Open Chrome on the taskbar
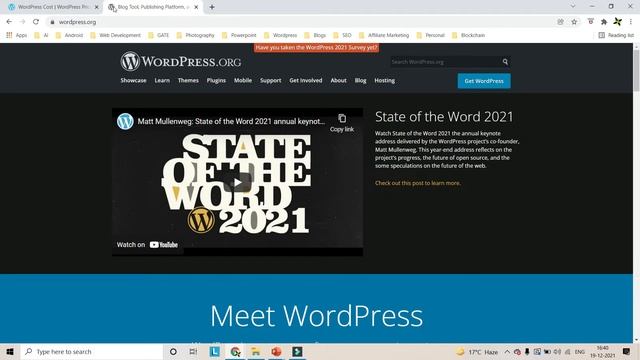This screenshot has width=640, height=360. point(235,351)
